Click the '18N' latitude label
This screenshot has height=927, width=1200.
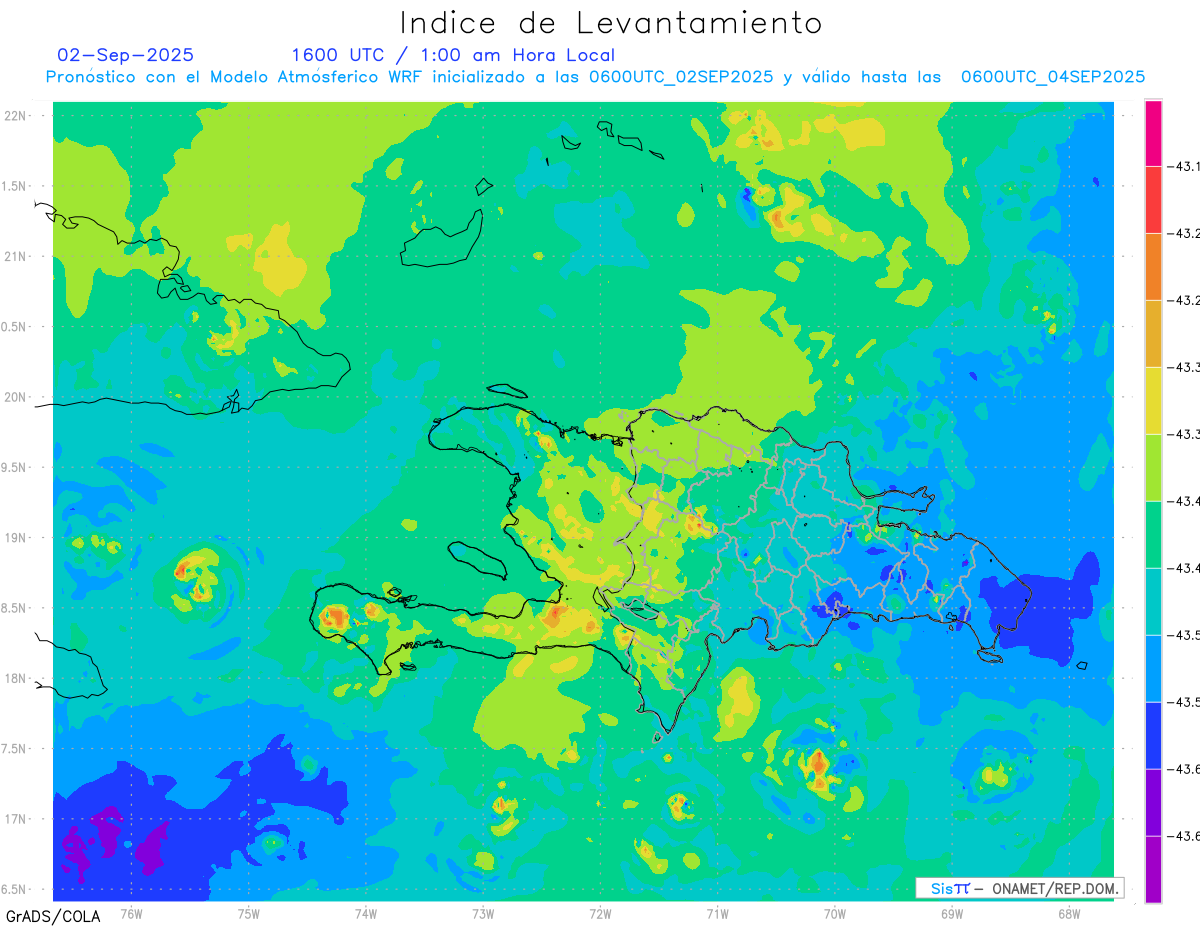tap(17, 679)
